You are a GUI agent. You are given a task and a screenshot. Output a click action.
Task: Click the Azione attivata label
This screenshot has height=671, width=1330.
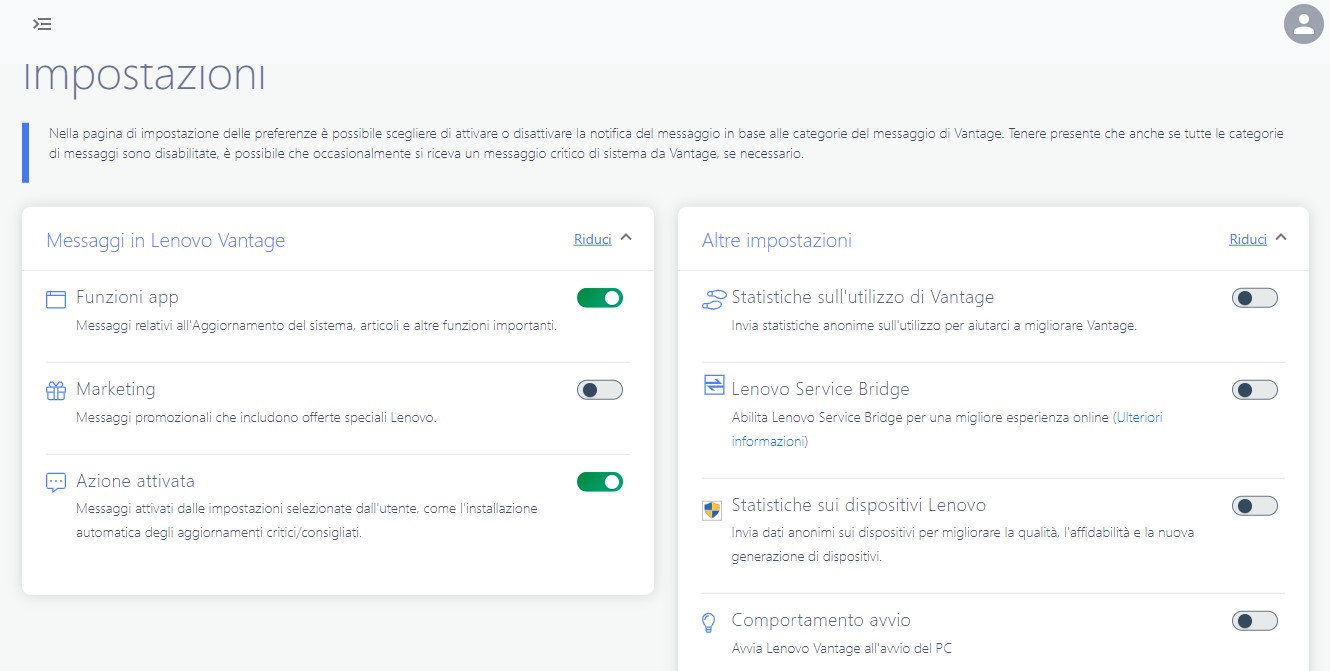(135, 481)
